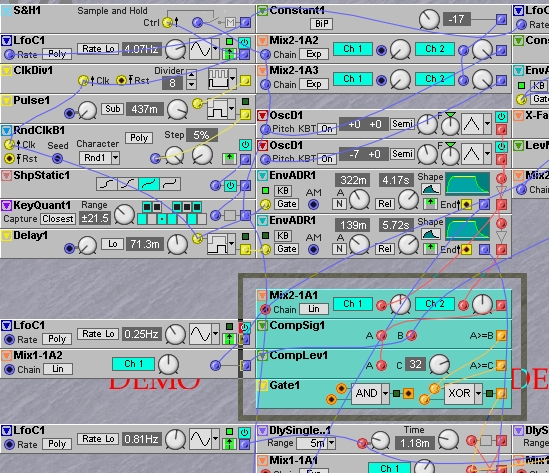Image resolution: width=549 pixels, height=473 pixels.
Task: Click the Mix2-1A2 Exp button
Action: click(x=314, y=54)
